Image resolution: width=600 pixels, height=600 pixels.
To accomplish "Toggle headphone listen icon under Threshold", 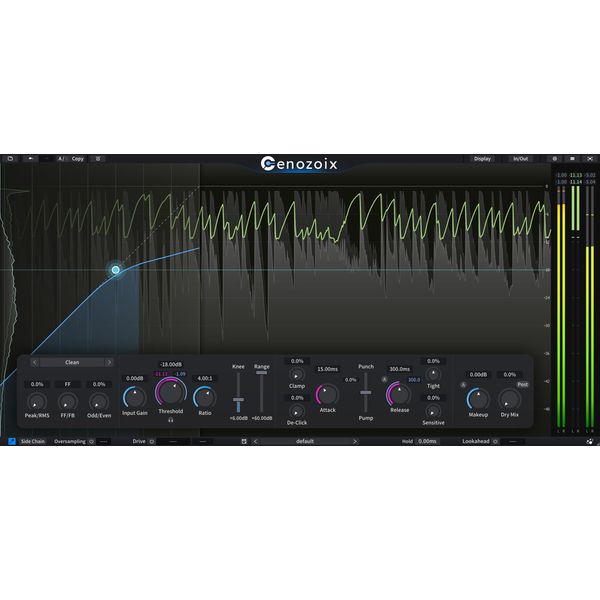I will click(171, 420).
